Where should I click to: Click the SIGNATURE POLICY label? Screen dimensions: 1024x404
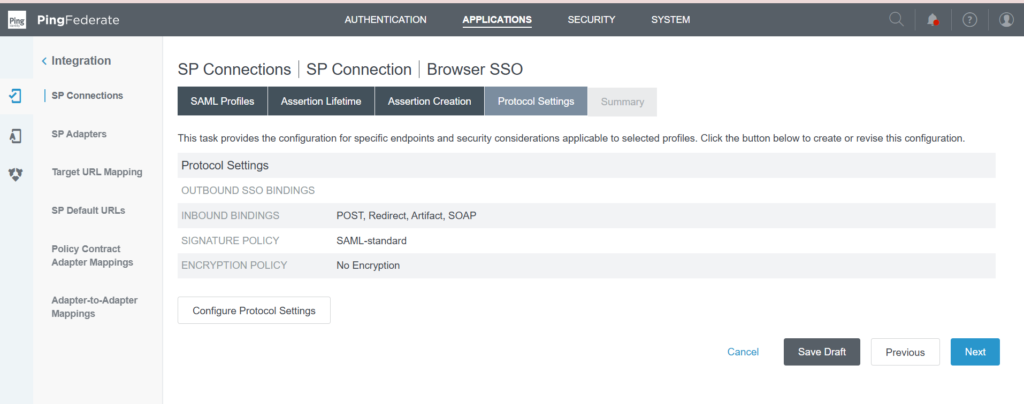[230, 241]
